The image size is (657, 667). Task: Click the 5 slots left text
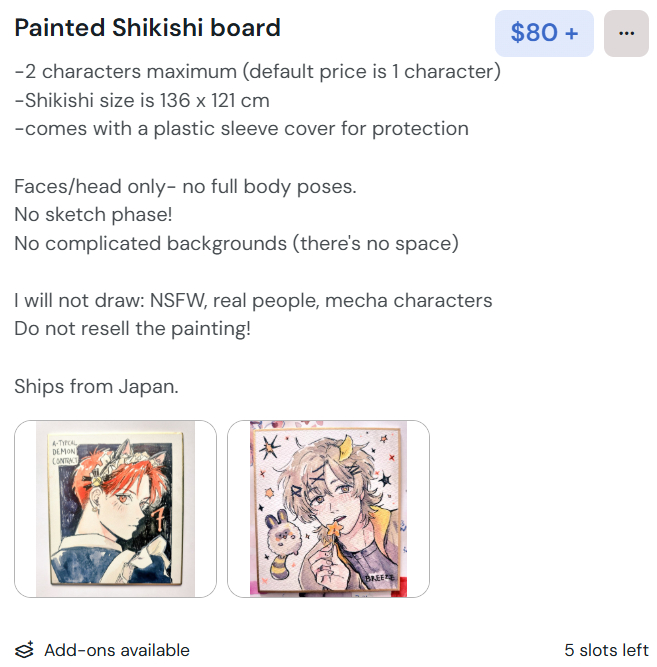tap(606, 650)
